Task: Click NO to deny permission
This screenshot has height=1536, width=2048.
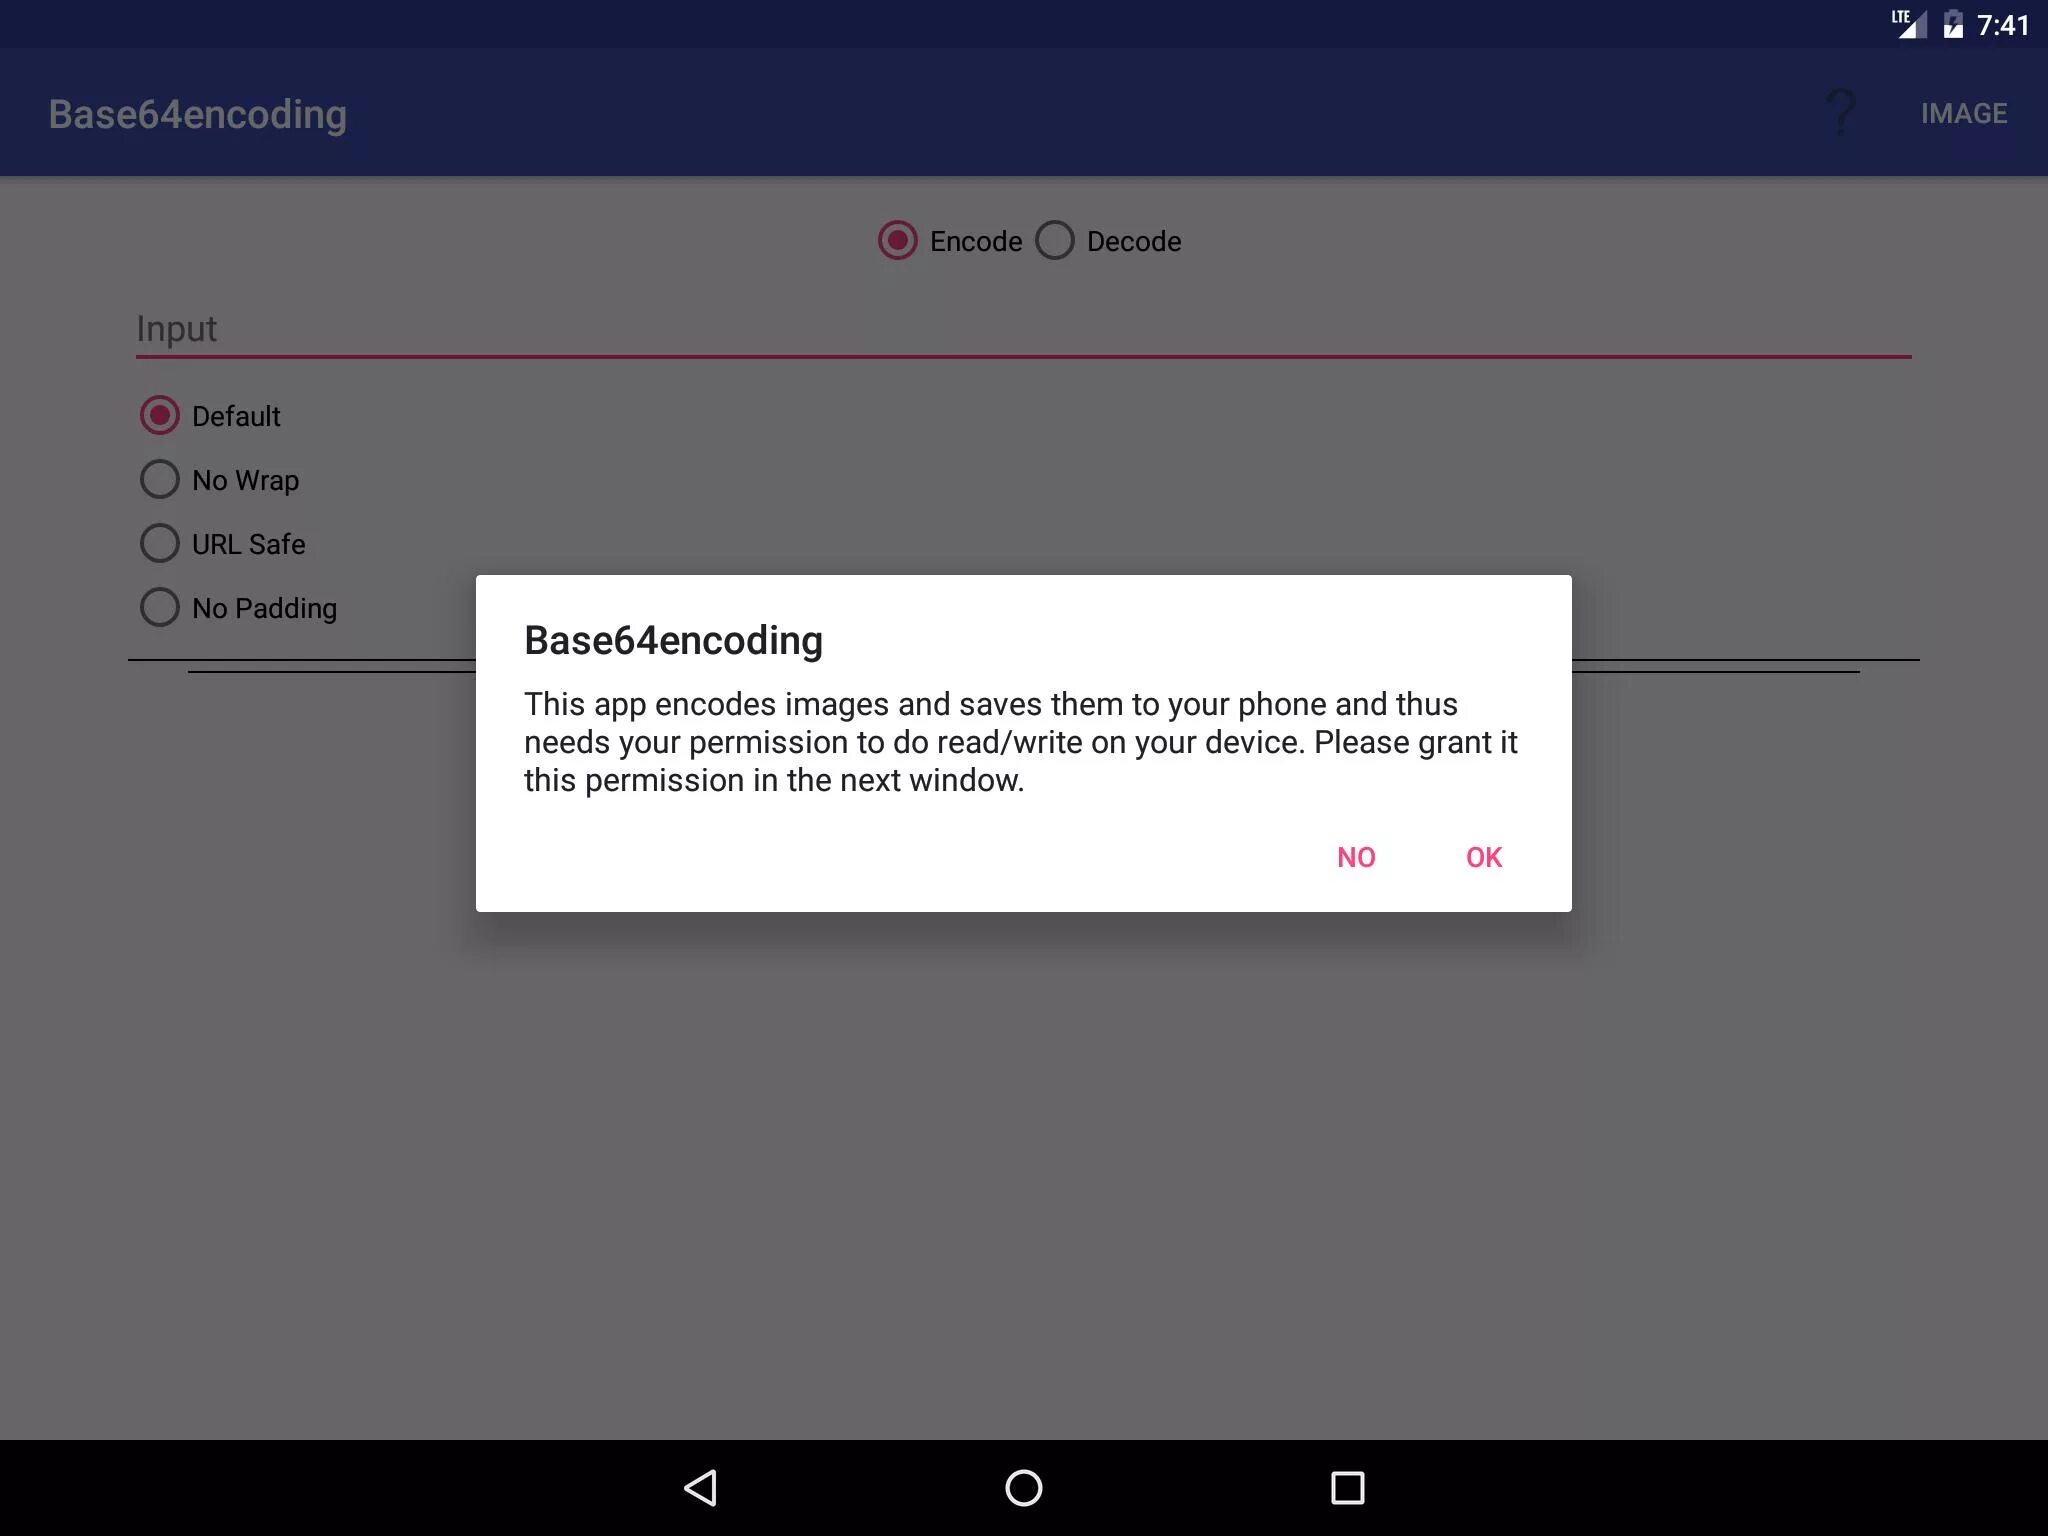Action: click(x=1355, y=855)
